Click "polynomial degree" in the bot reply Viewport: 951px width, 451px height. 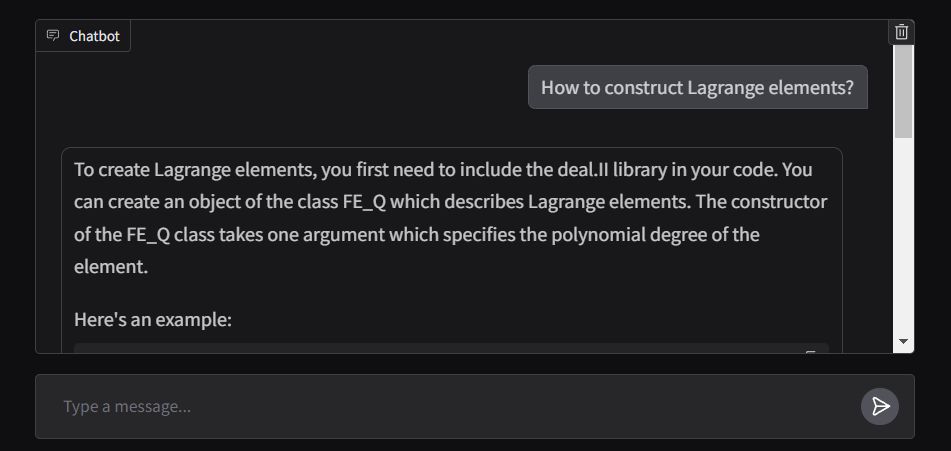[x=645, y=235]
